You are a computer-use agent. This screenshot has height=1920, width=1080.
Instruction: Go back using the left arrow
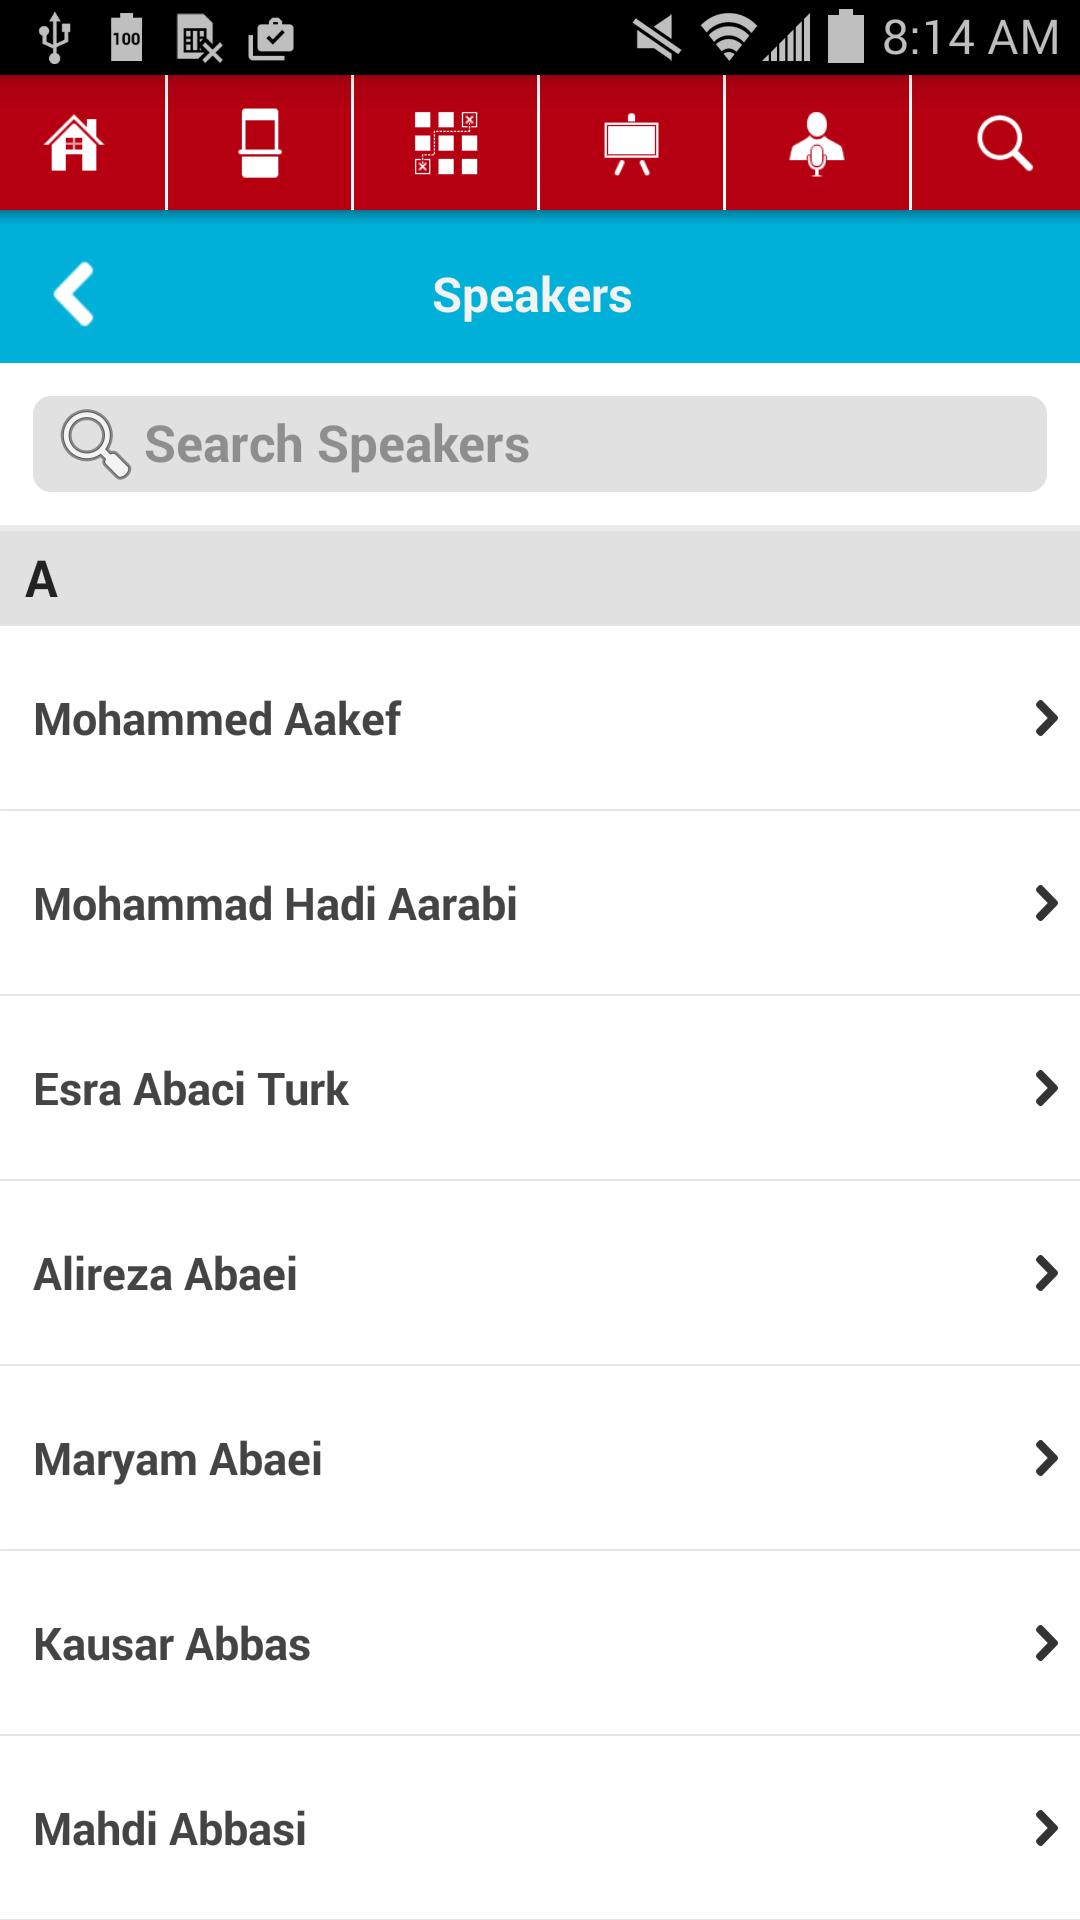coord(74,294)
